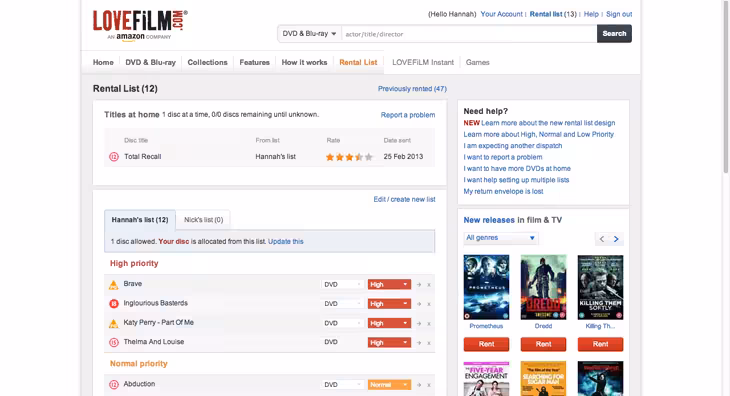Show next new releases with right arrow
Image resolution: width=730 pixels, height=396 pixels.
click(616, 239)
